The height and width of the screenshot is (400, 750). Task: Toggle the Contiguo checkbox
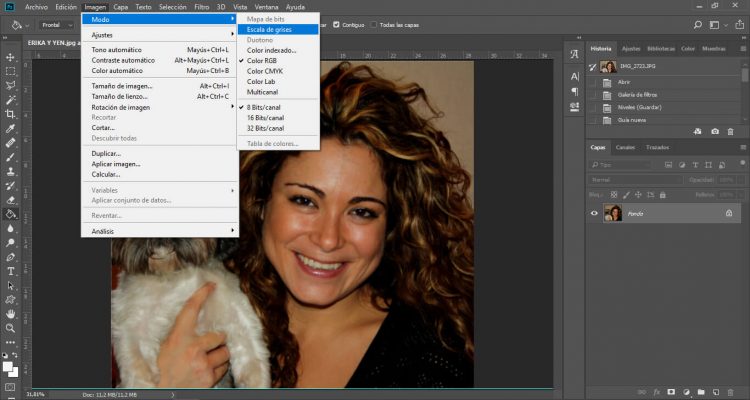pyautogui.click(x=336, y=25)
